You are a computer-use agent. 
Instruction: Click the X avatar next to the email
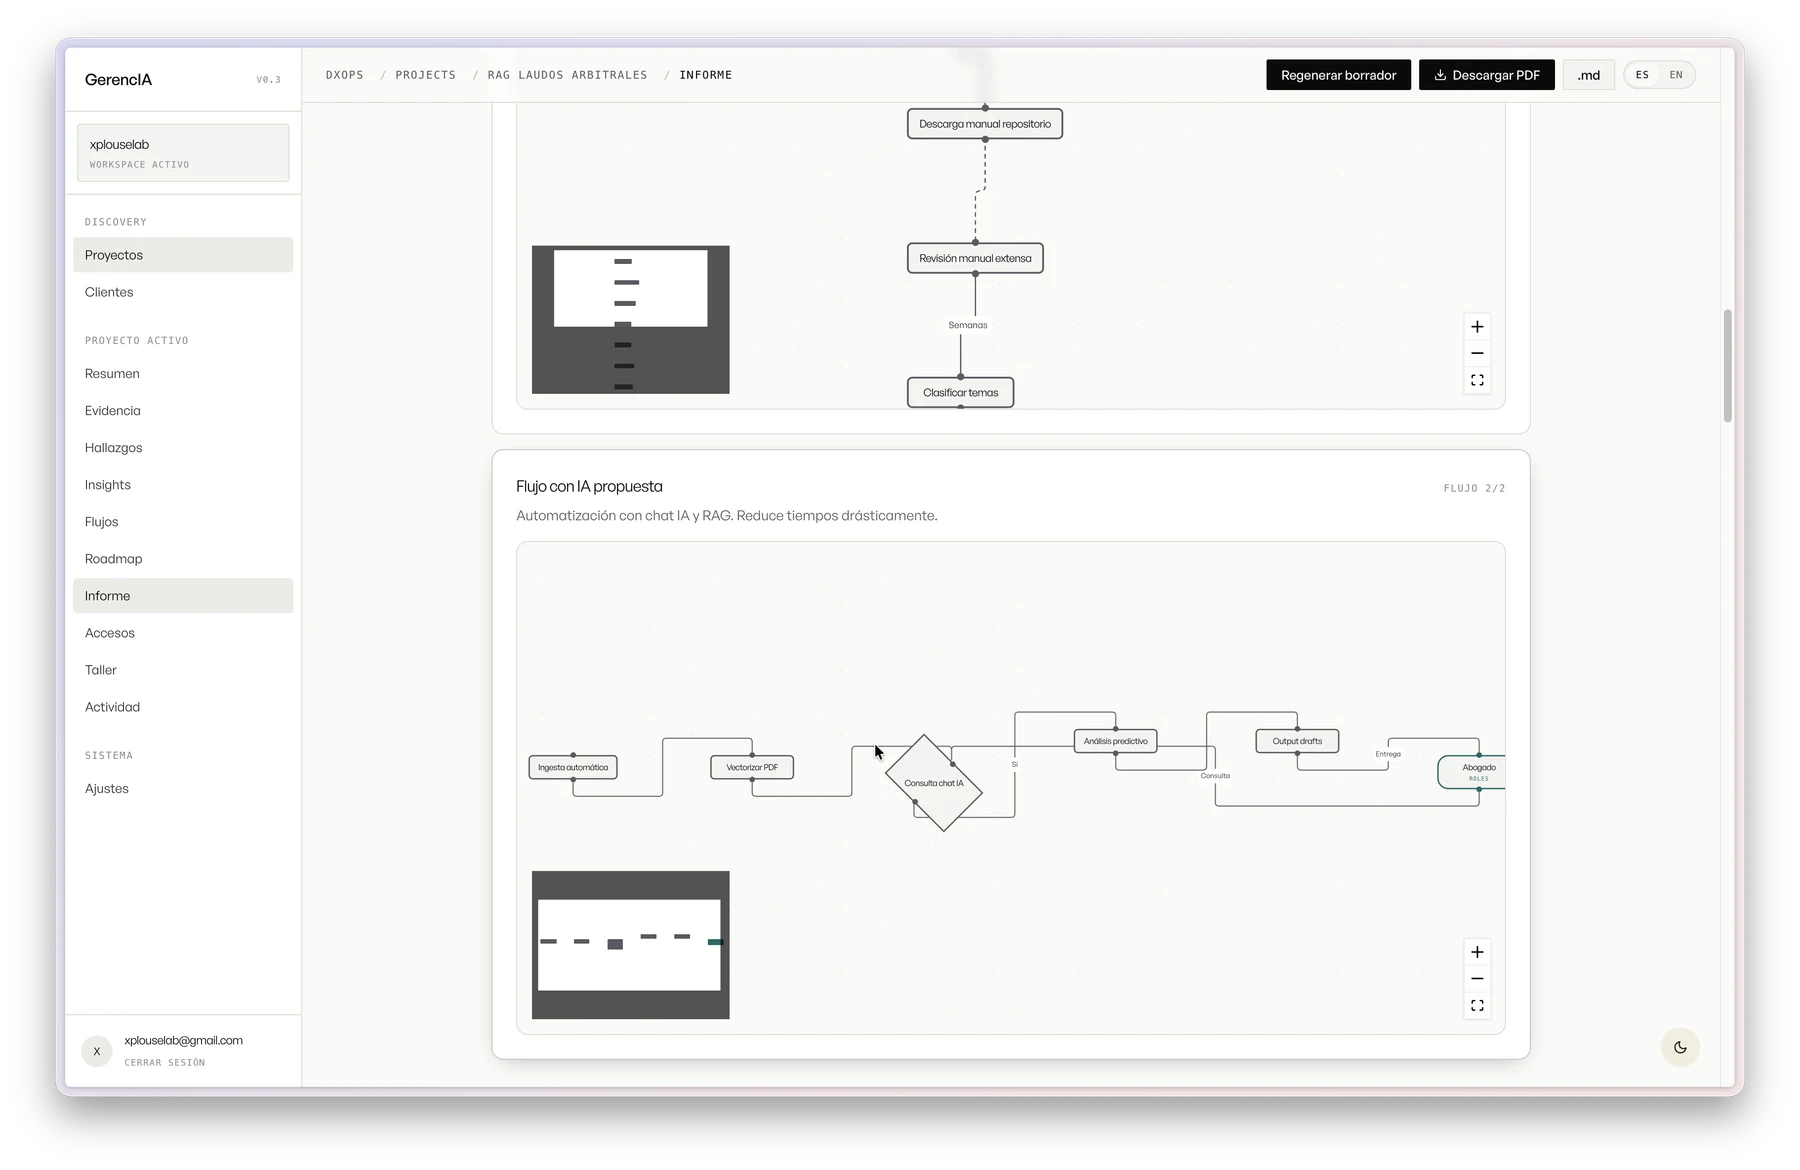click(97, 1051)
